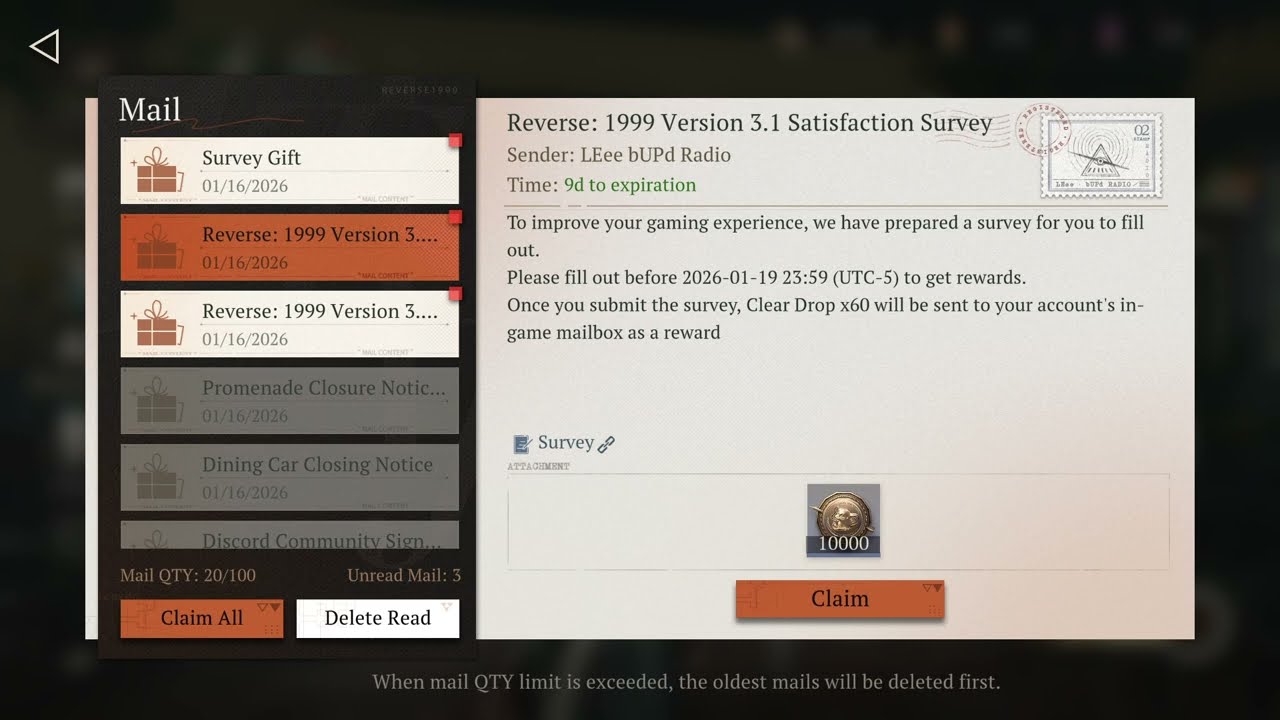Select the highlighted orange Reverse: 1999 Version mail
Screen dimensions: 1280x720
(x=290, y=247)
